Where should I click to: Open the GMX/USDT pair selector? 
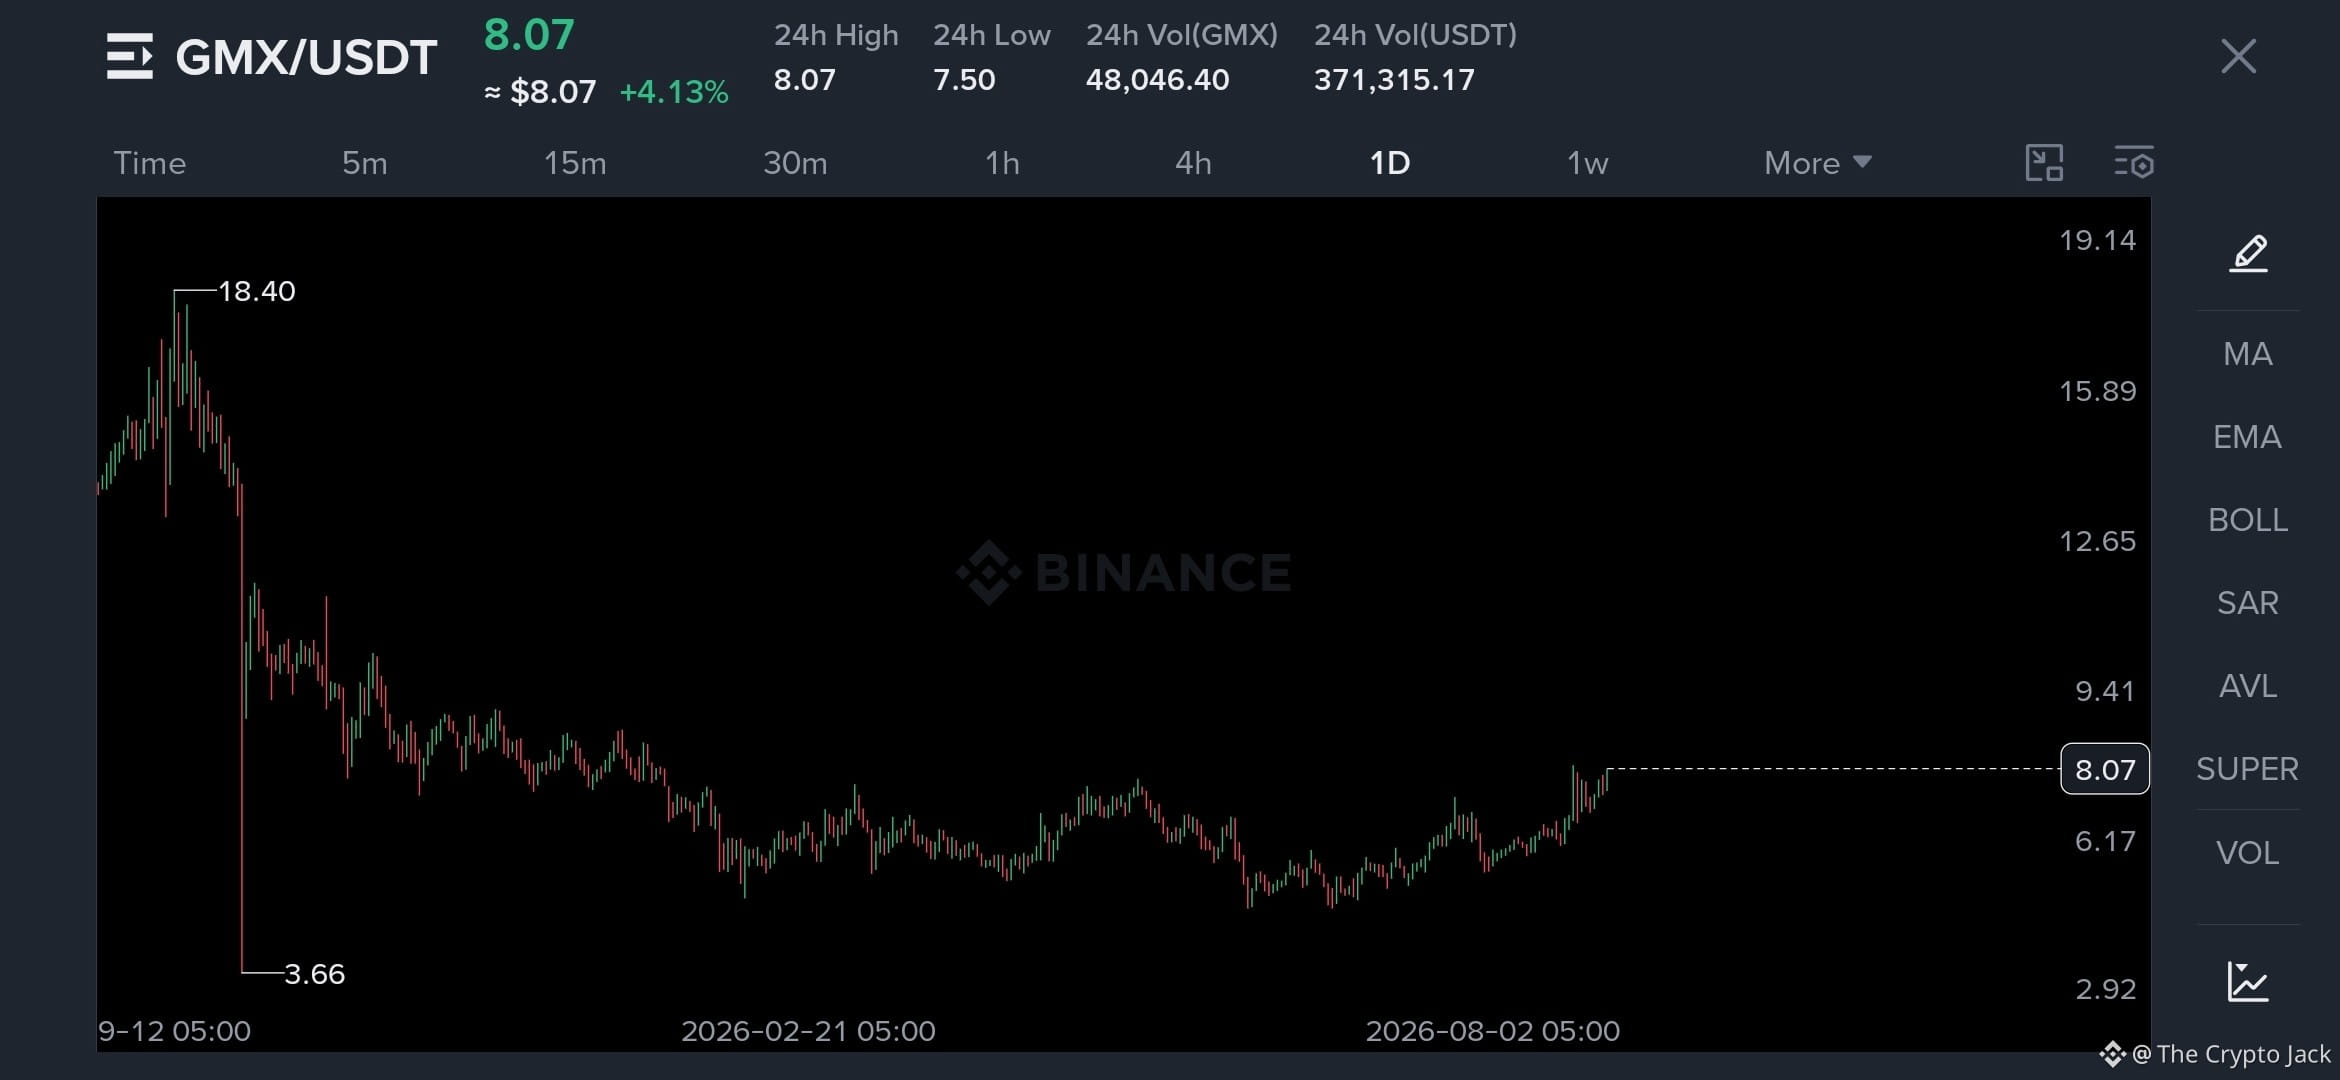click(306, 57)
